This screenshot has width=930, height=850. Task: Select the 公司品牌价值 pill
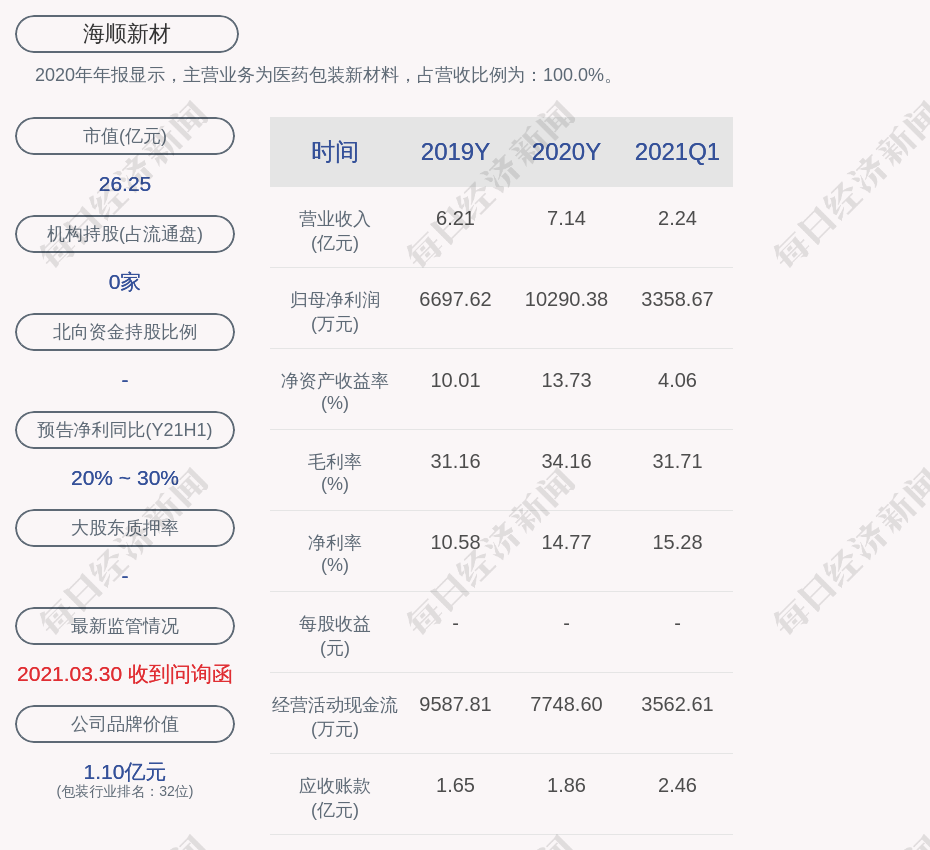[x=125, y=724]
